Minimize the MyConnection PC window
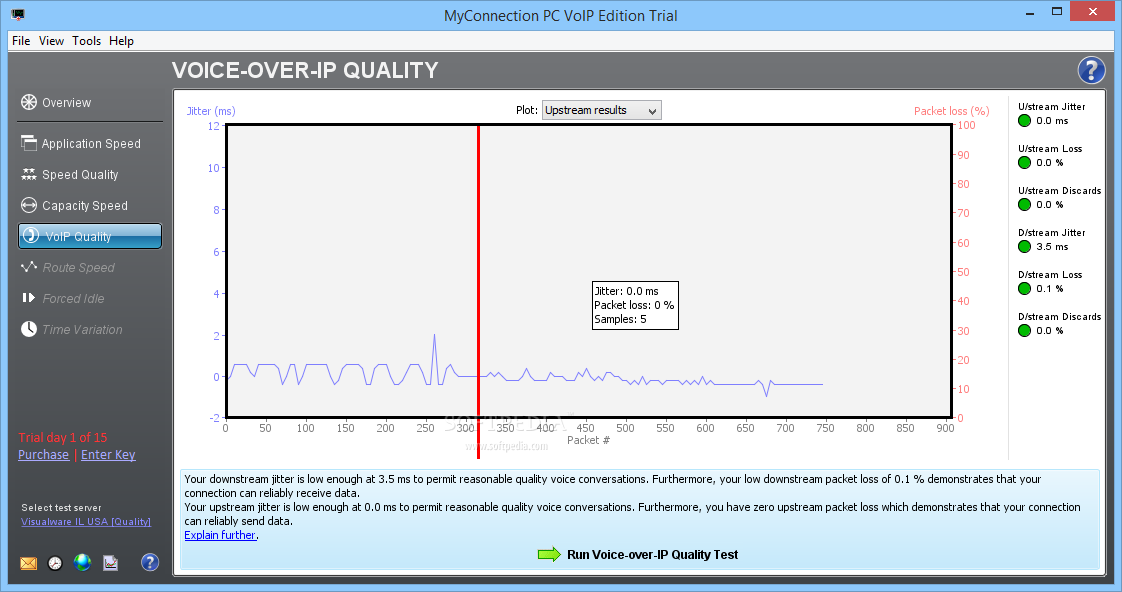 click(x=1030, y=12)
